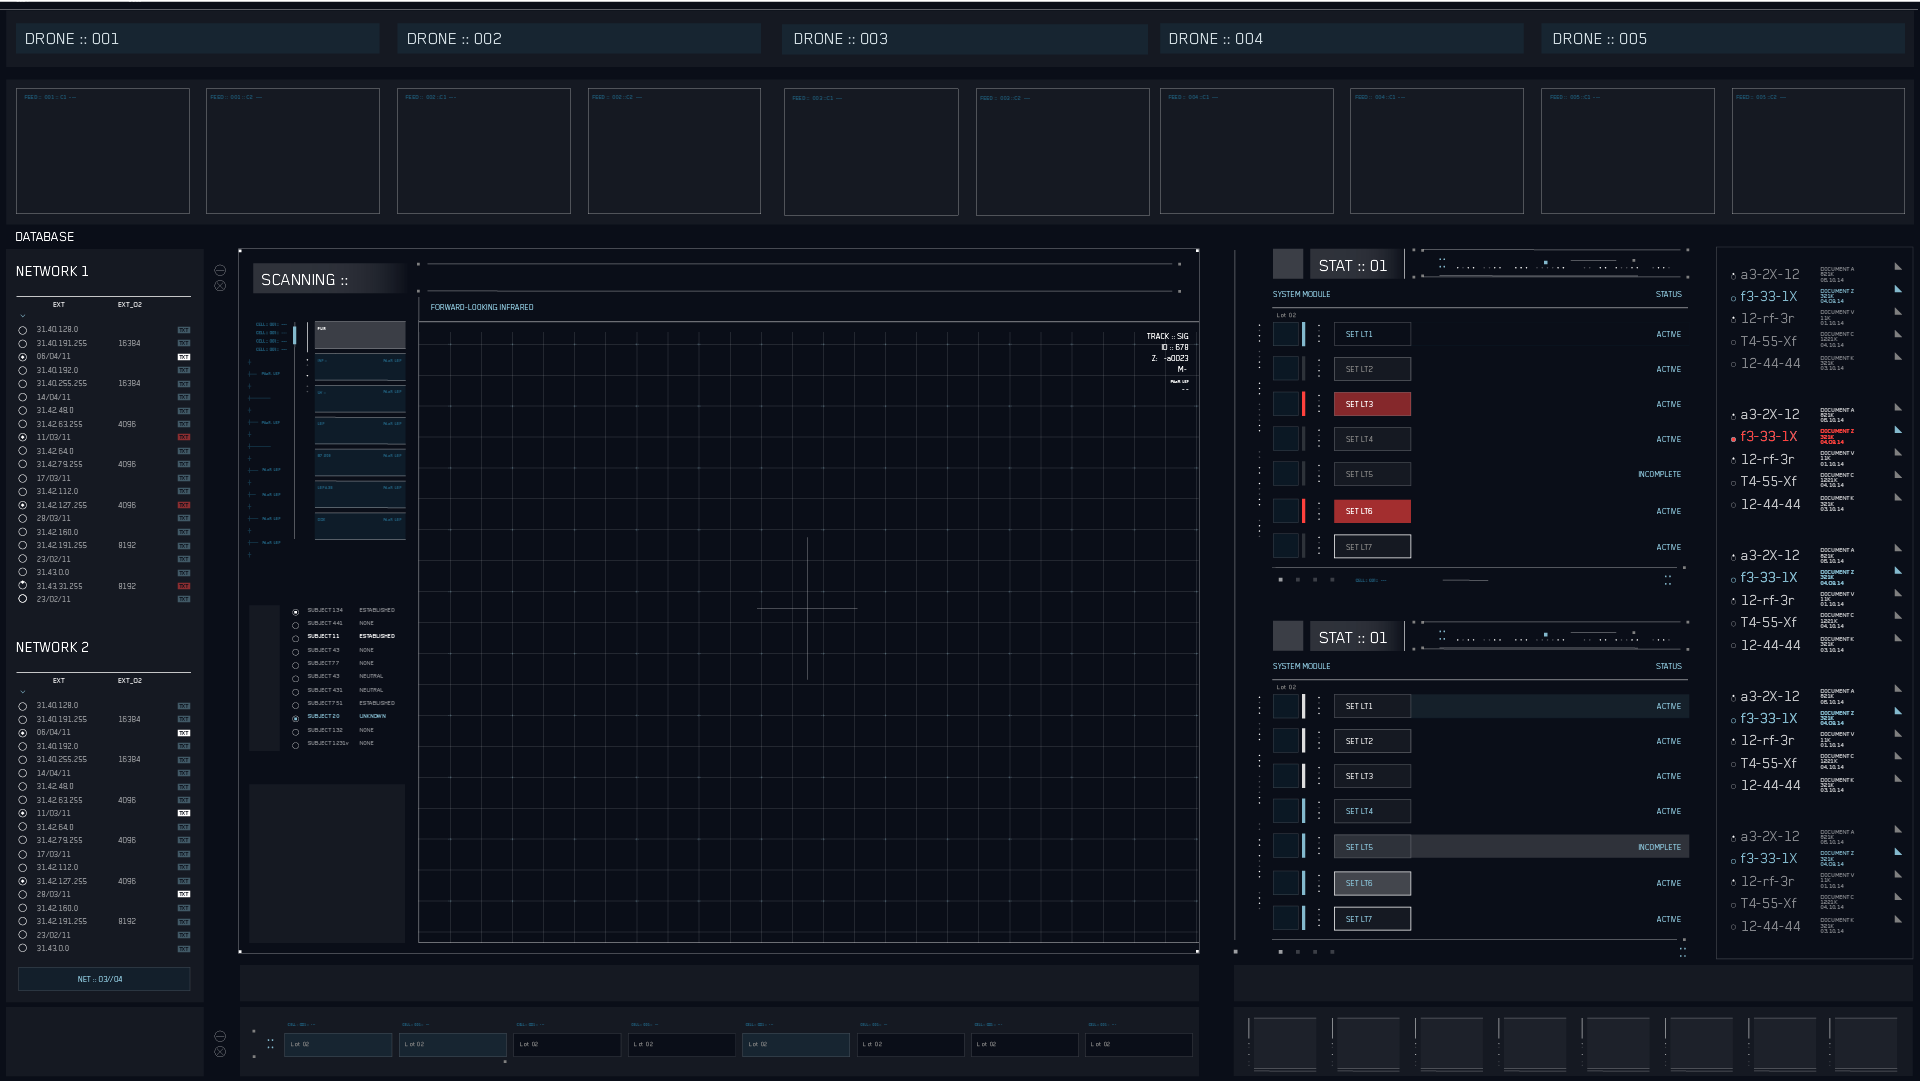Click red TXT badge on Network 1 31.43.31.255 row
Image resolution: width=1920 pixels, height=1081 pixels.
pyautogui.click(x=184, y=586)
